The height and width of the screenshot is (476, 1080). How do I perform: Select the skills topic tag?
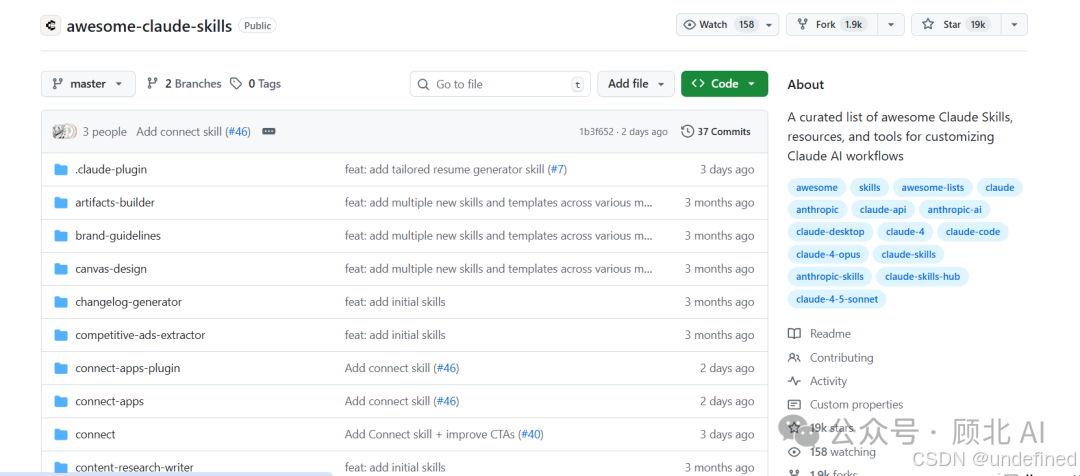click(x=870, y=187)
